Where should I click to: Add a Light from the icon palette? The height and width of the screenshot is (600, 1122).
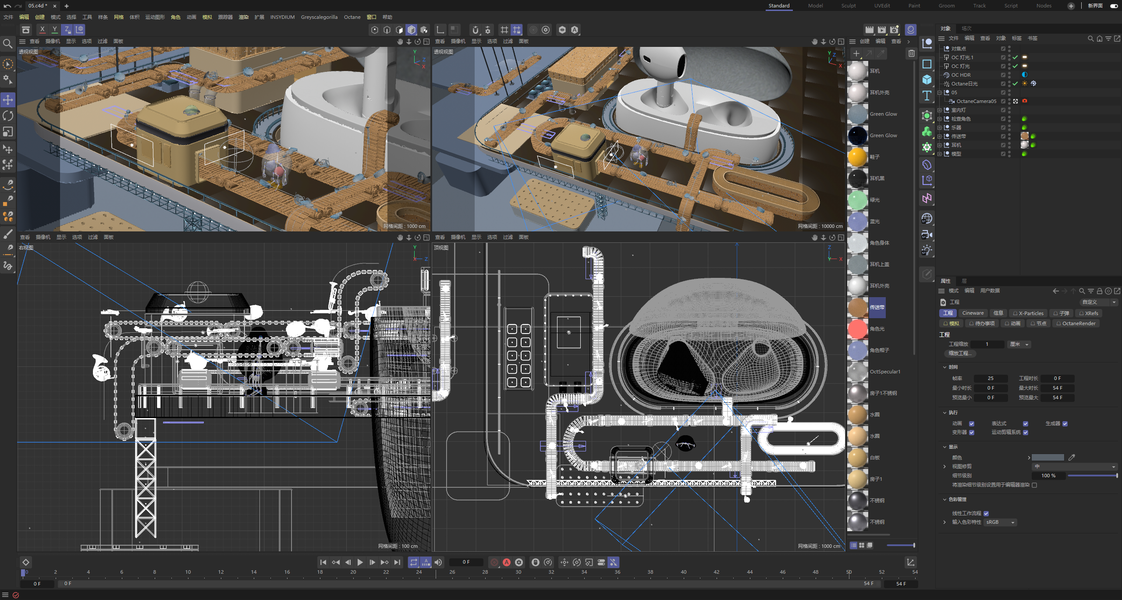point(927,250)
